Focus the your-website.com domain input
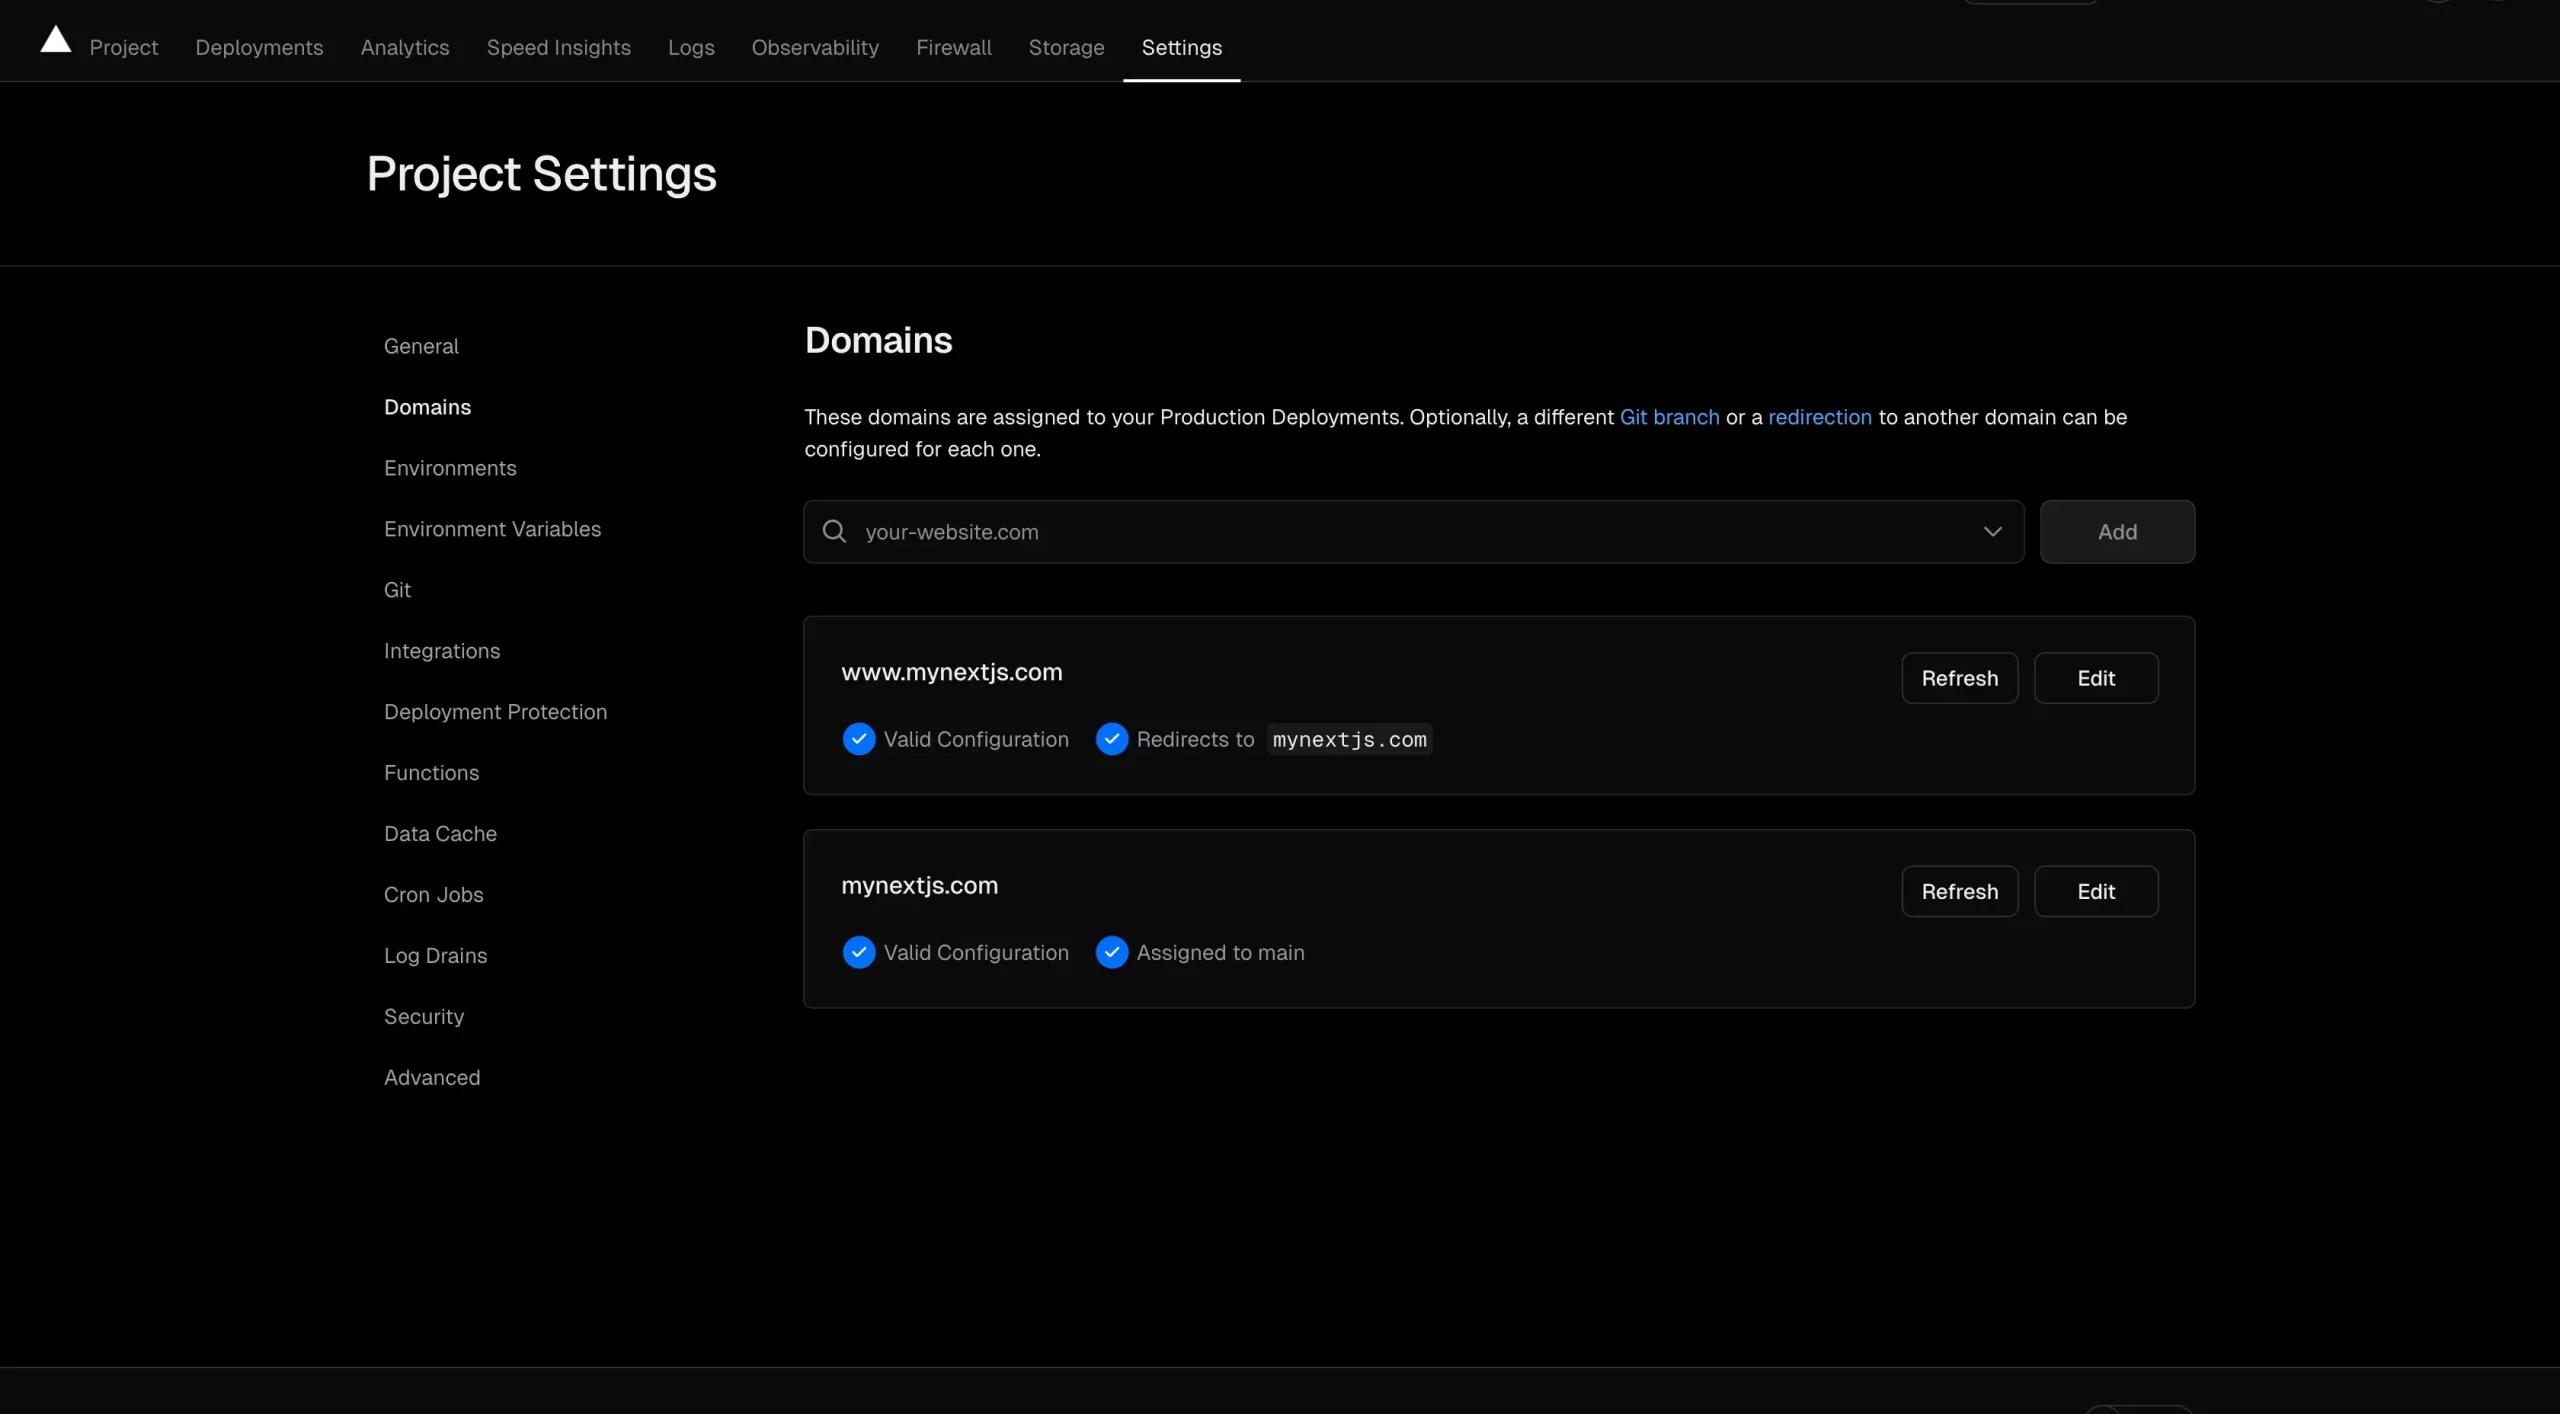The image size is (2560, 1414). tap(1413, 531)
